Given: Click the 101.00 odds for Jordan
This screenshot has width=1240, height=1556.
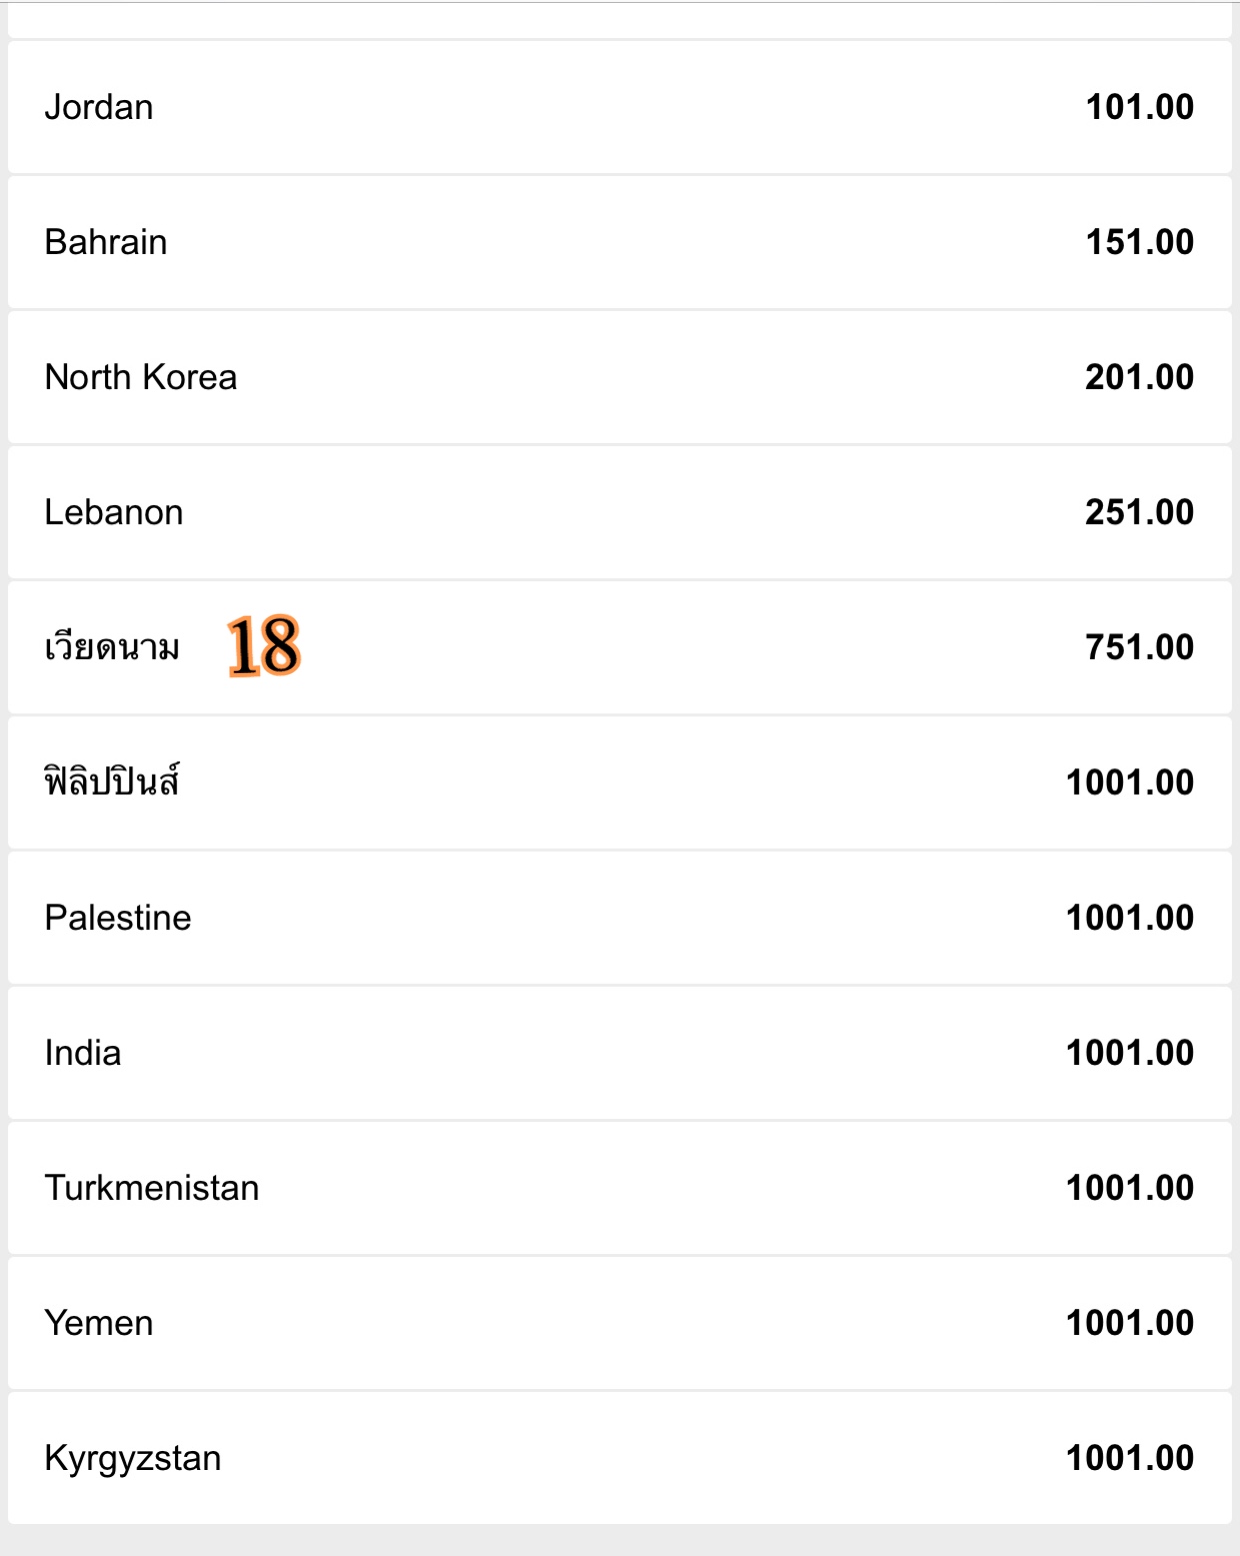Looking at the screenshot, I should pyautogui.click(x=1140, y=107).
